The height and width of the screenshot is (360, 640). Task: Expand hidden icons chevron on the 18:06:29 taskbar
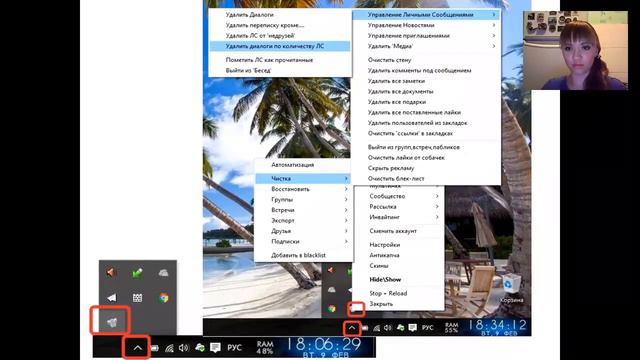click(138, 348)
